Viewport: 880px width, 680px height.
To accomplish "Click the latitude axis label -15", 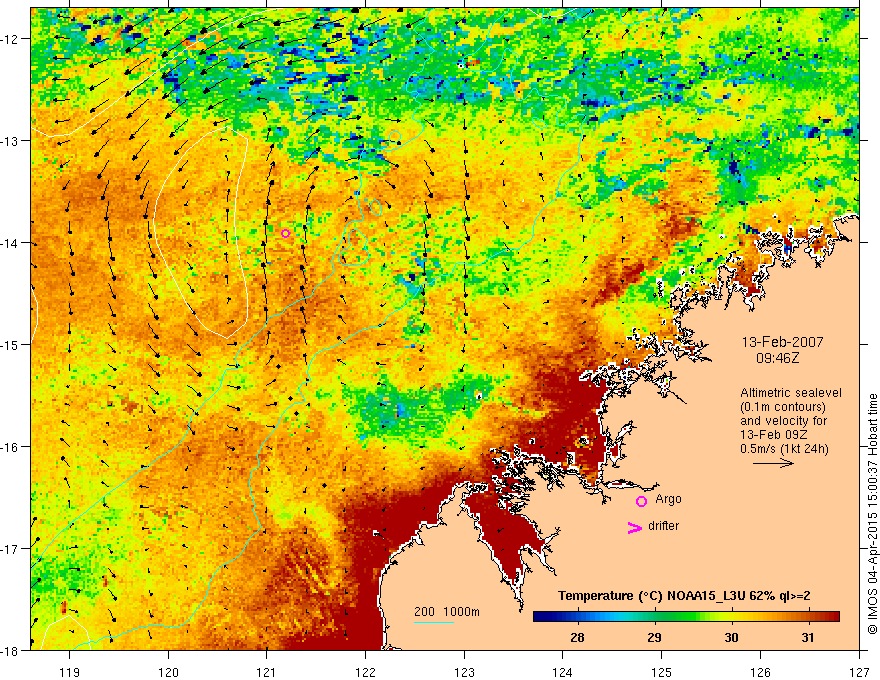I will (10, 344).
